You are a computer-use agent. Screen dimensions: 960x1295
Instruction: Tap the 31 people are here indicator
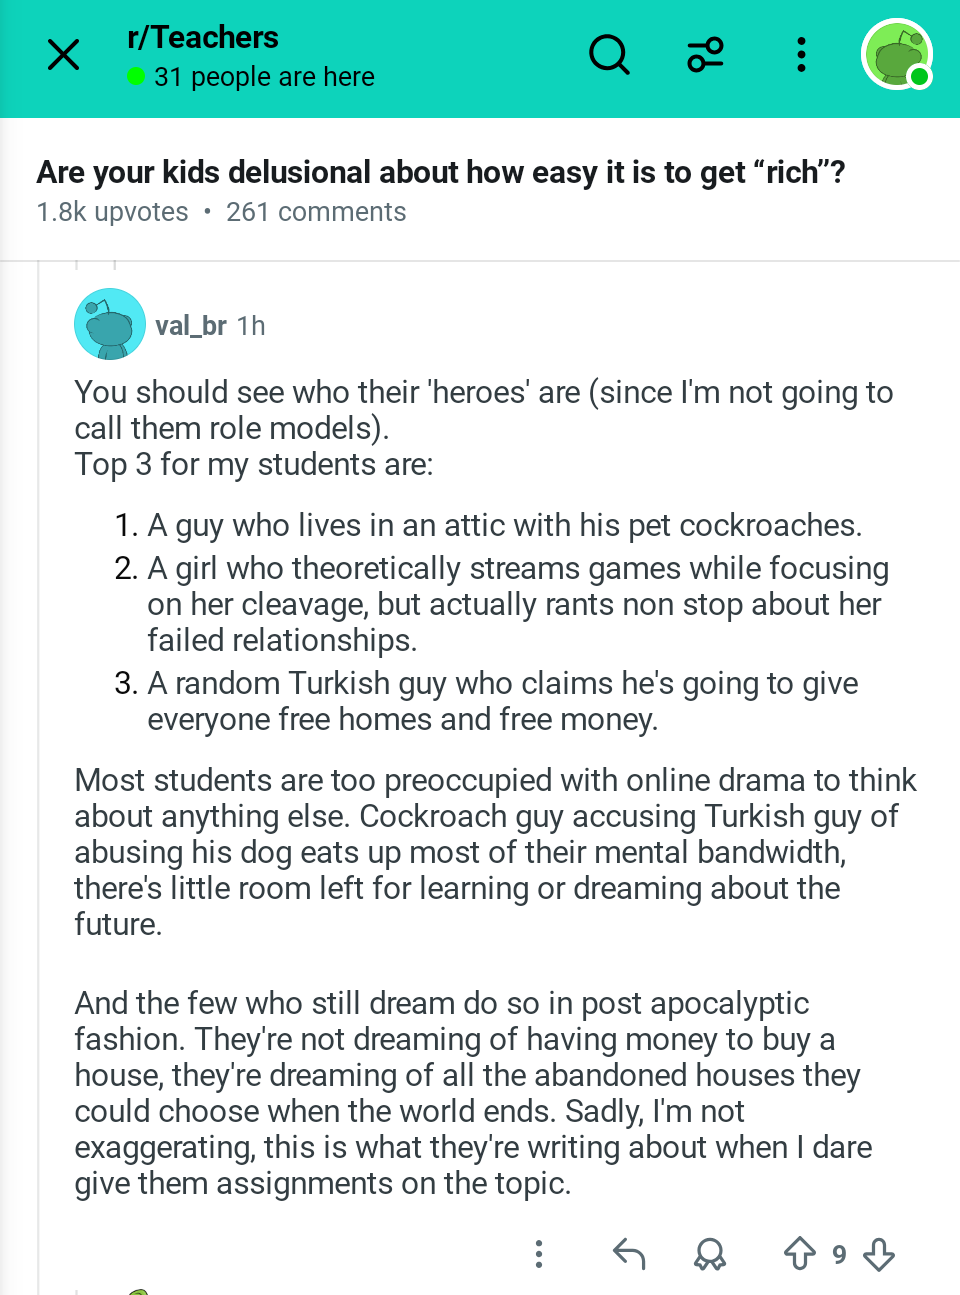tap(251, 77)
